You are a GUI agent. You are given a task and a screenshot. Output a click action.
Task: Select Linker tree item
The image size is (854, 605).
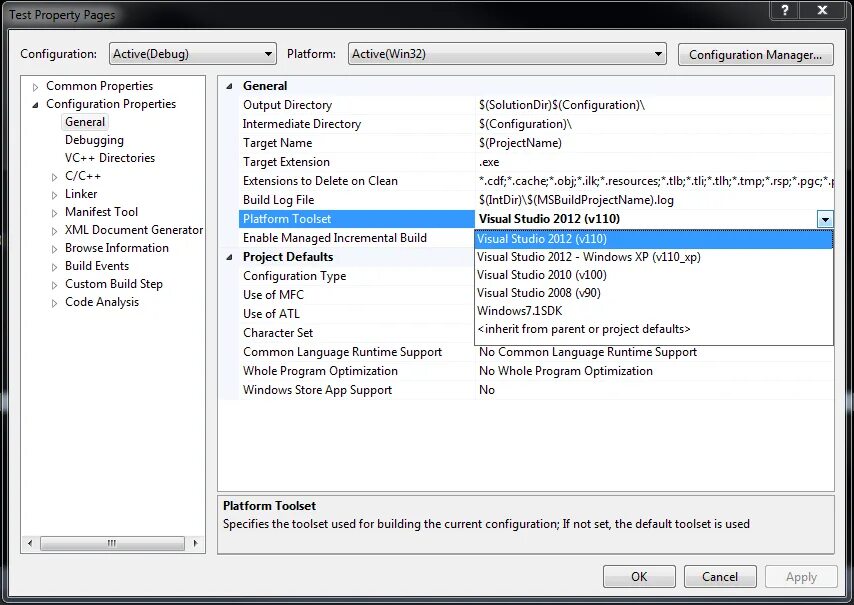pyautogui.click(x=81, y=194)
